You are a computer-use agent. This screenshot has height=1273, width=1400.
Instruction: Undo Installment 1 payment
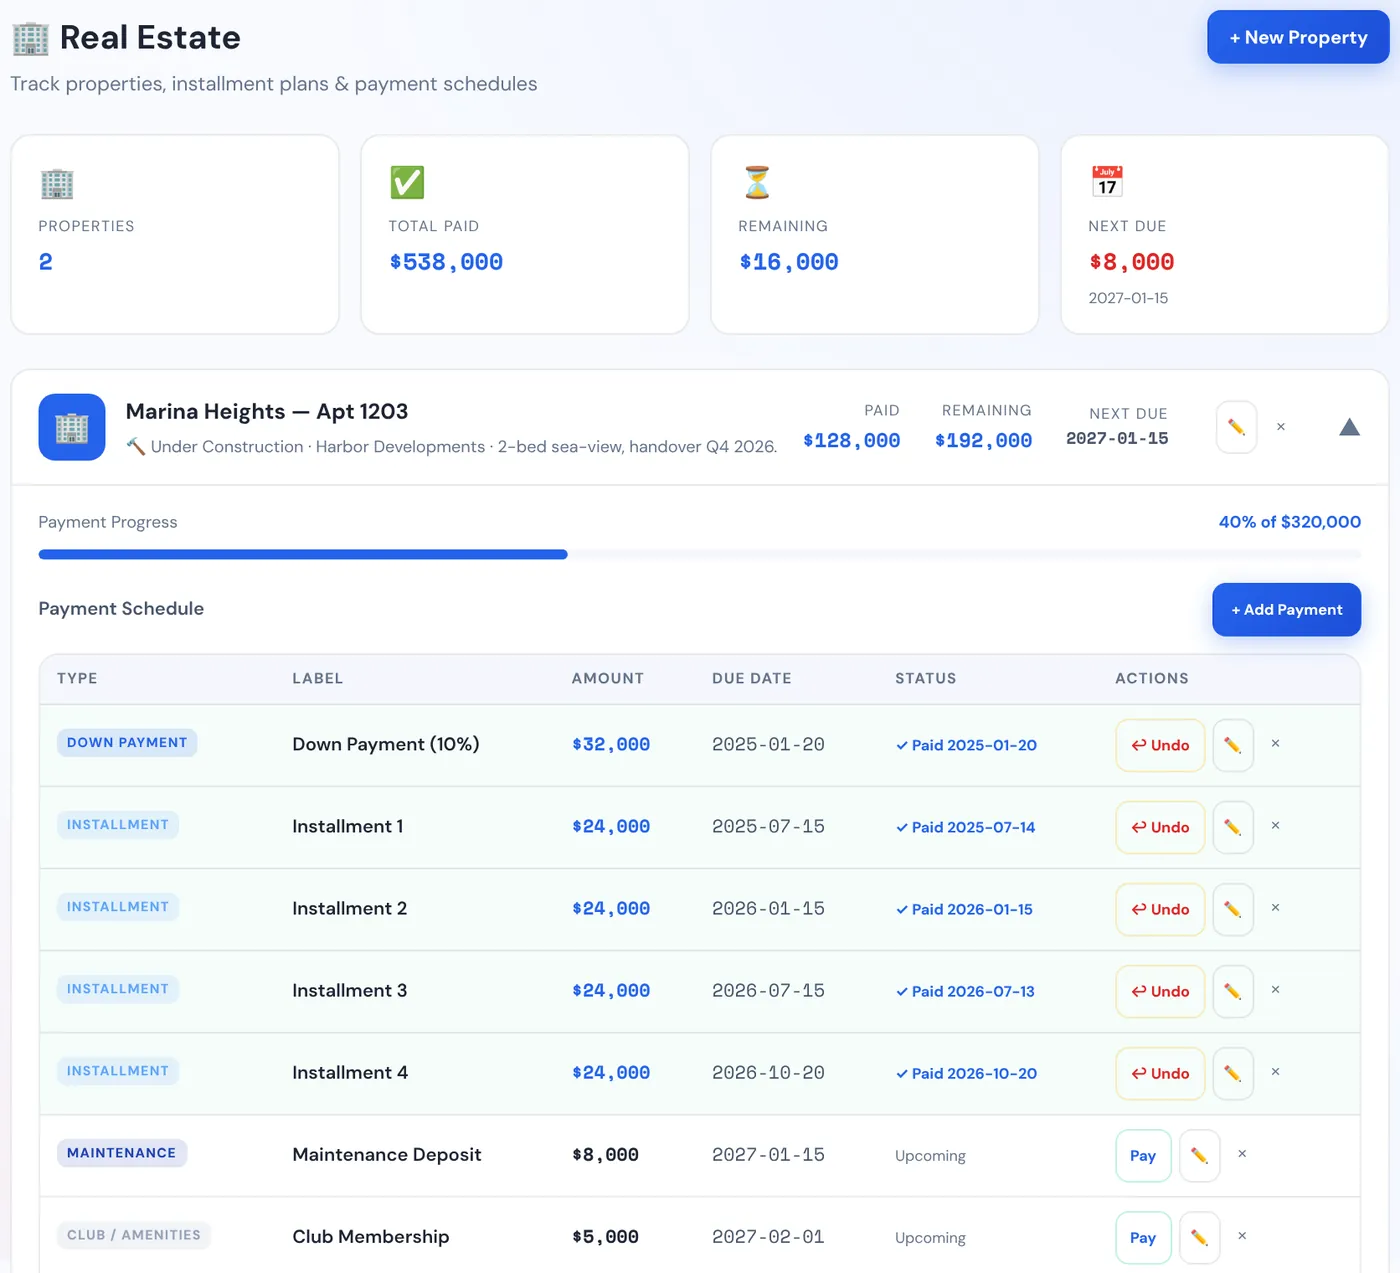tap(1160, 827)
